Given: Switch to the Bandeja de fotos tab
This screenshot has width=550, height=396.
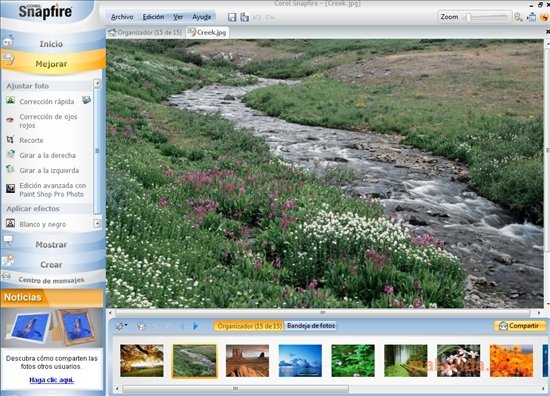Looking at the screenshot, I should tap(311, 326).
